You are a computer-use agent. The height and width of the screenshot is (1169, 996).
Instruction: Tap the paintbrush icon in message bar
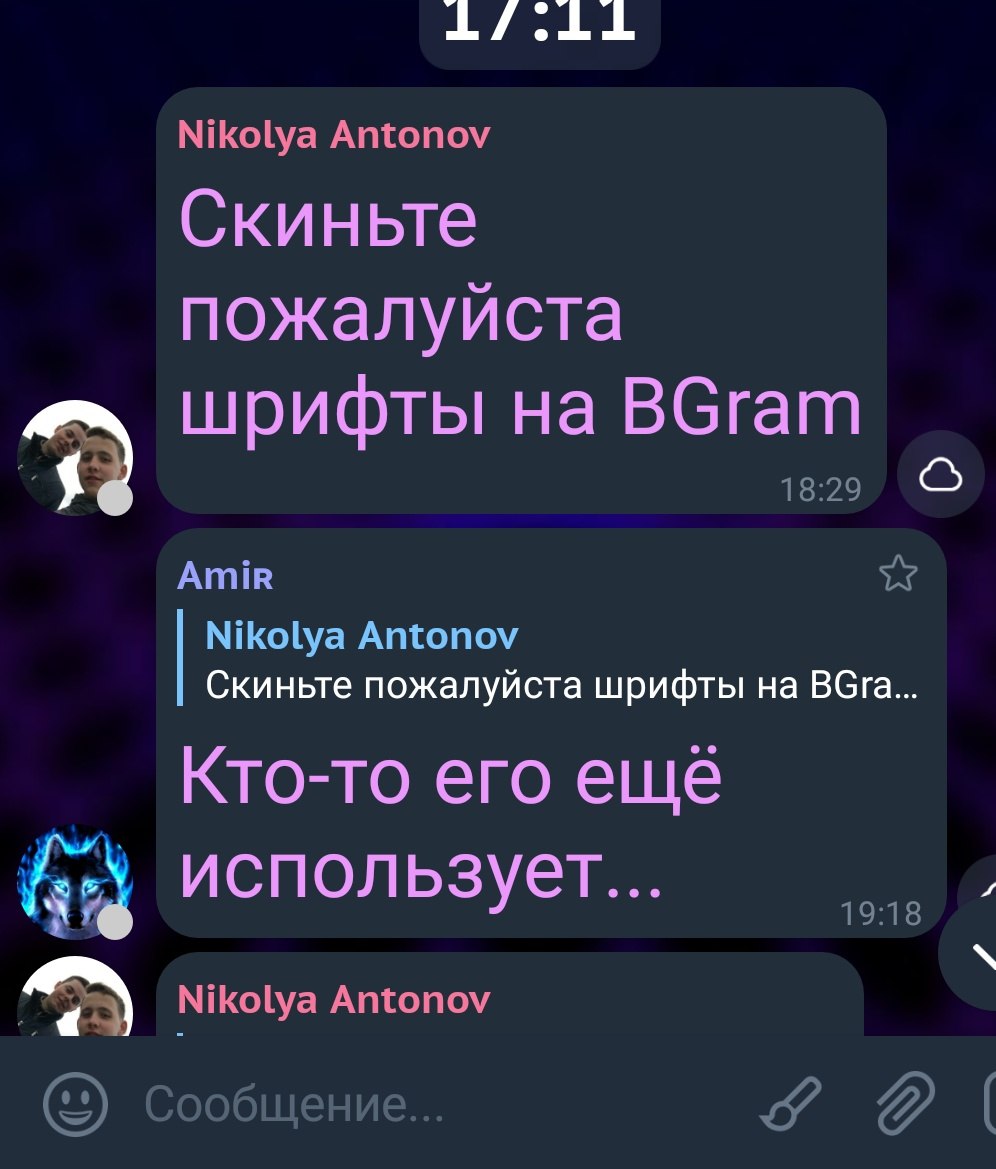tap(791, 1104)
